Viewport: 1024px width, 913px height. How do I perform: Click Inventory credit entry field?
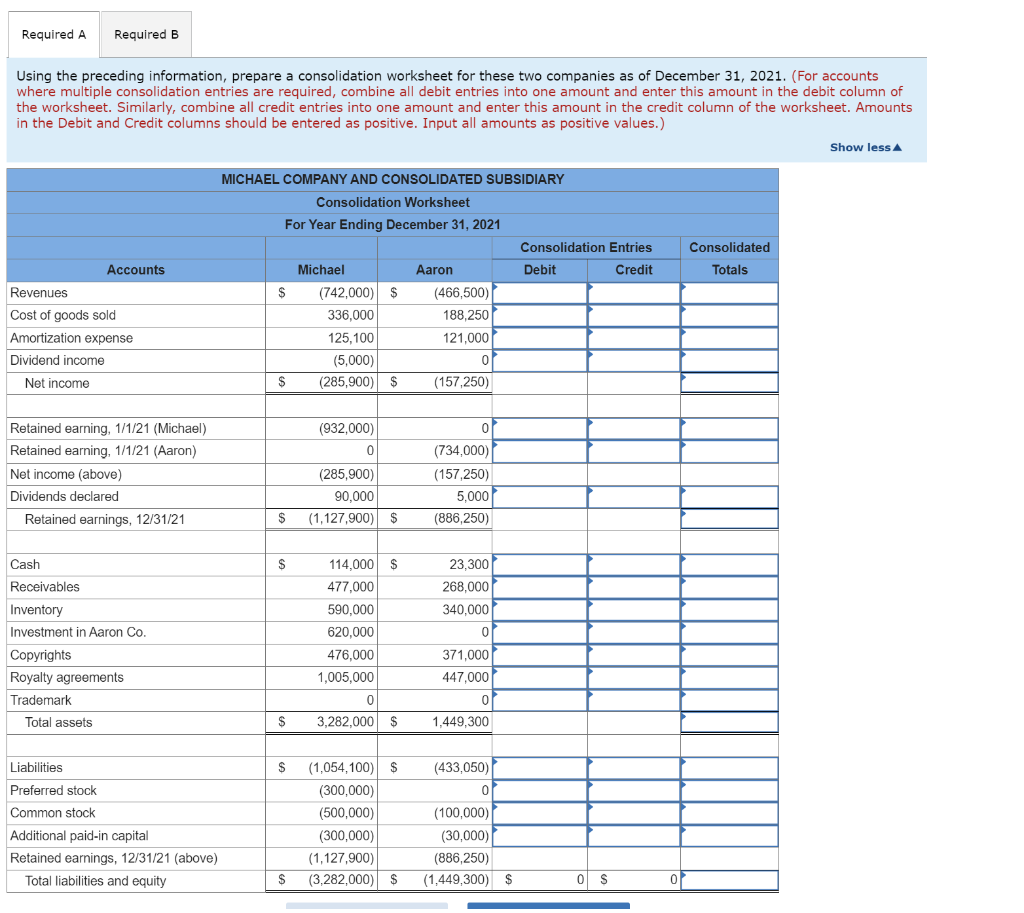(x=633, y=610)
